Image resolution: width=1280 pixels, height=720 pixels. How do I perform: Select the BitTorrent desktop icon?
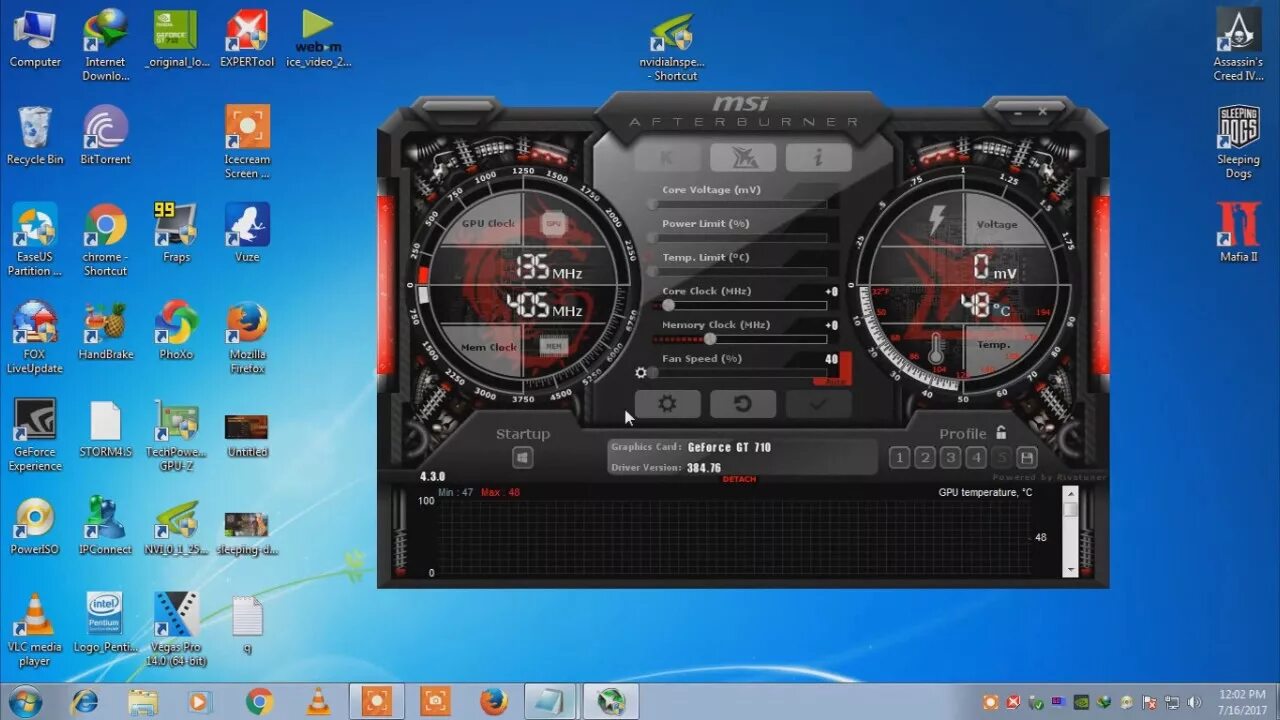point(105,136)
